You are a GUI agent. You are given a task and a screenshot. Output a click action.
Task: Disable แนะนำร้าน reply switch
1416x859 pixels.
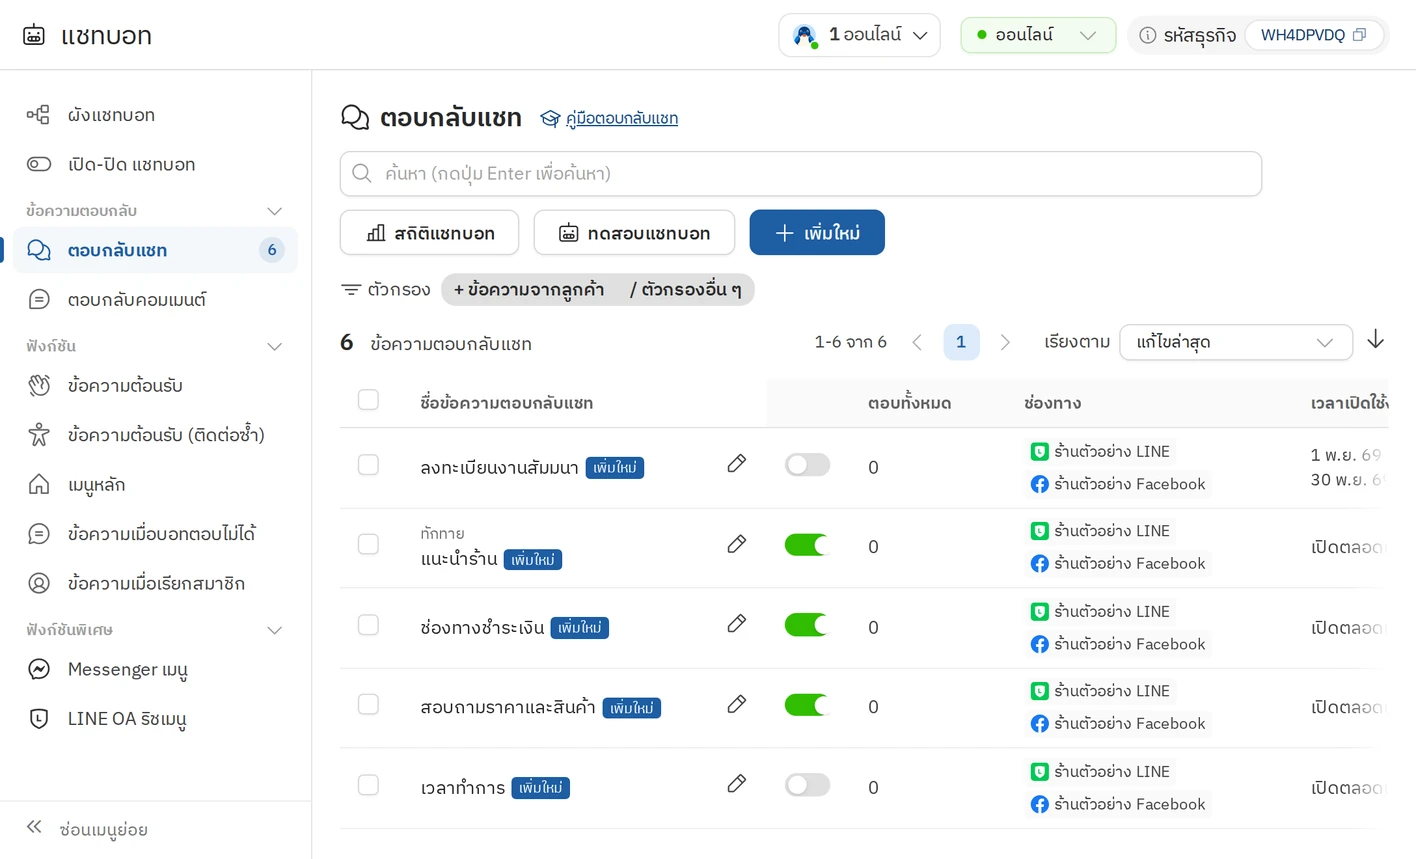coord(807,545)
